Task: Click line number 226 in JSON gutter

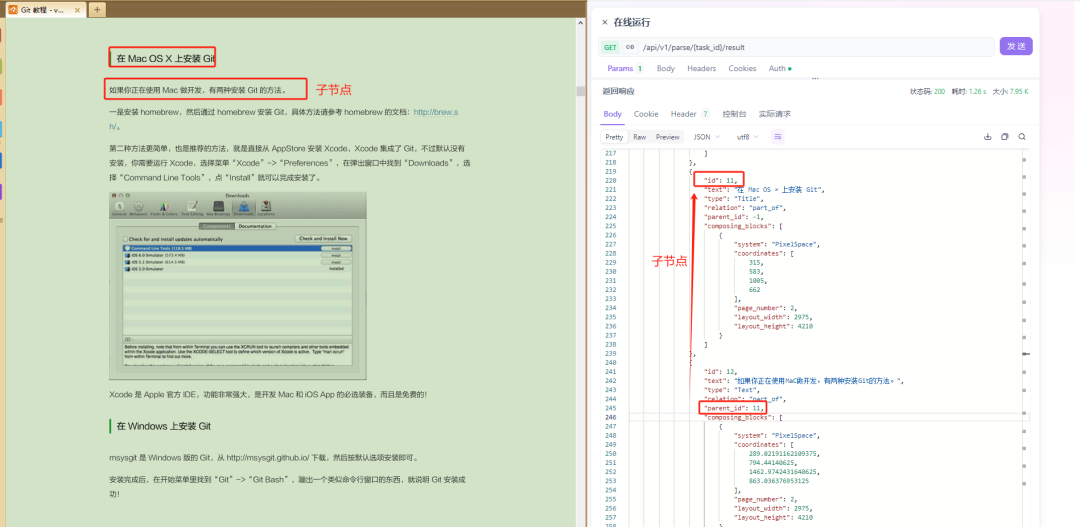Action: pos(610,234)
